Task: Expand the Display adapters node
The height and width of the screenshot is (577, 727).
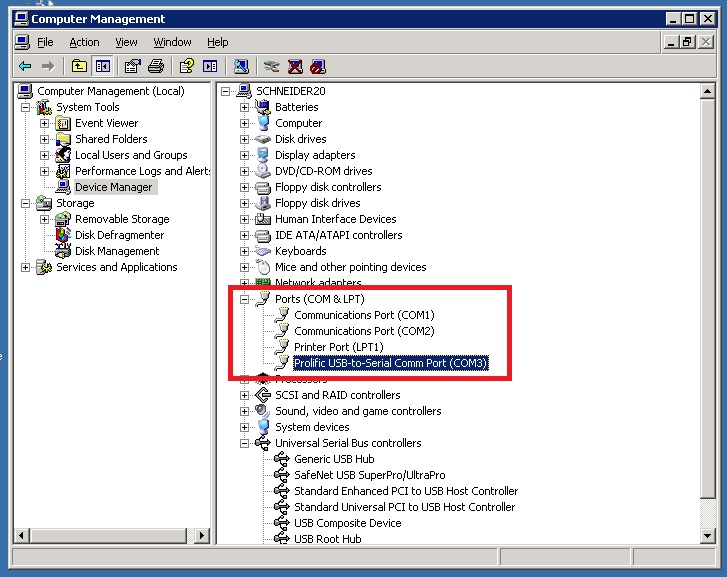Action: (x=244, y=155)
